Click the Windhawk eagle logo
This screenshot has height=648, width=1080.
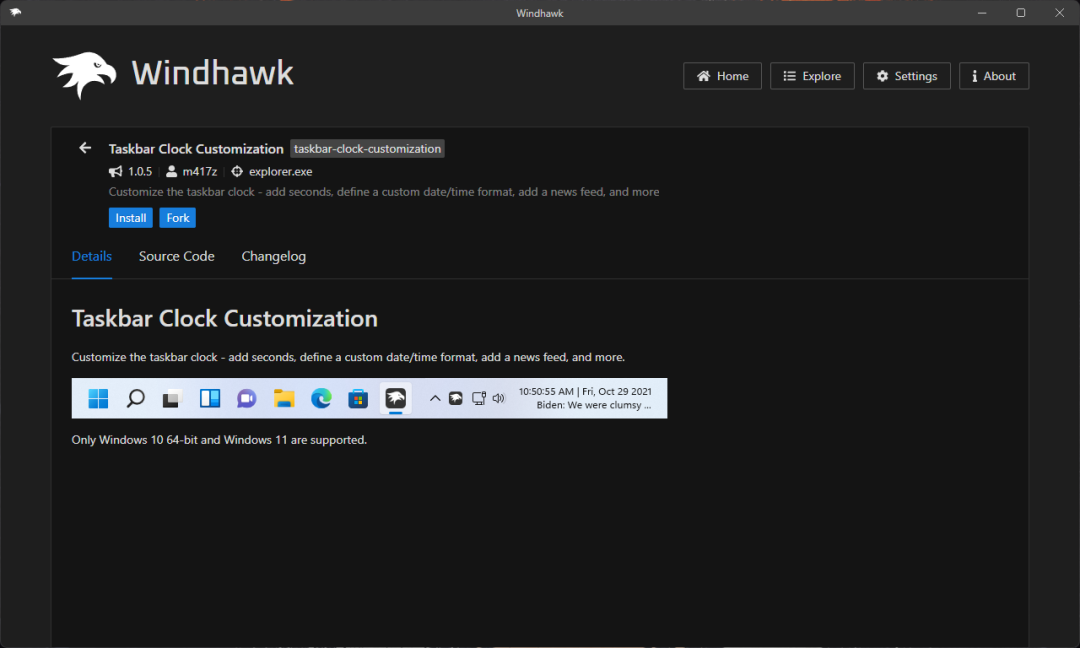tap(85, 75)
